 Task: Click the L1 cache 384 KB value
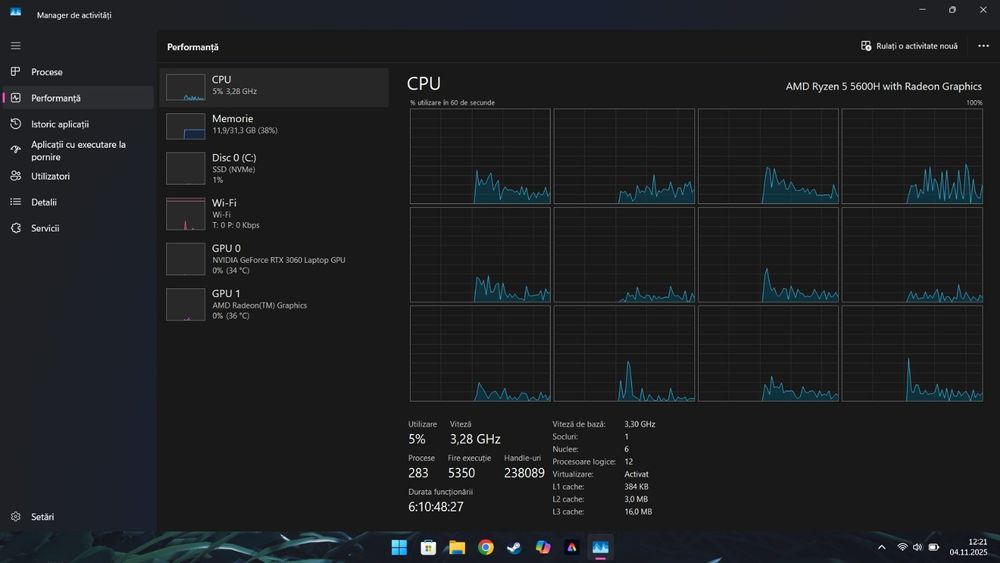pos(636,486)
